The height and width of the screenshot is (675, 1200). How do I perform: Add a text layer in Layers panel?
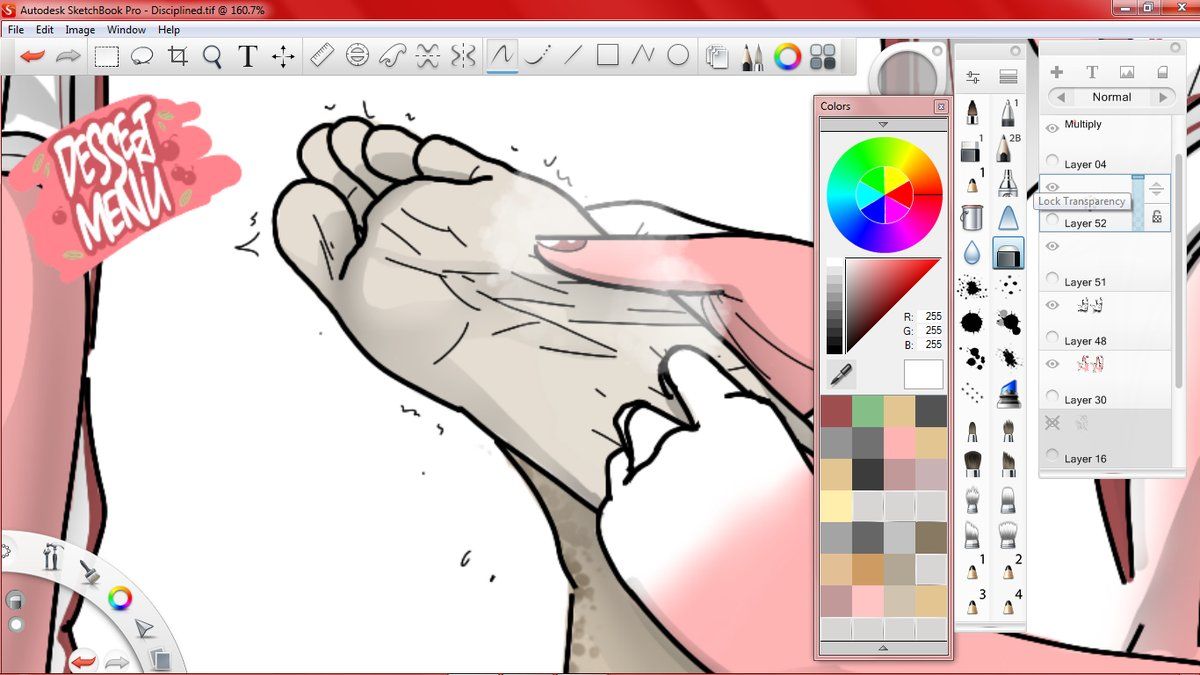[1092, 72]
